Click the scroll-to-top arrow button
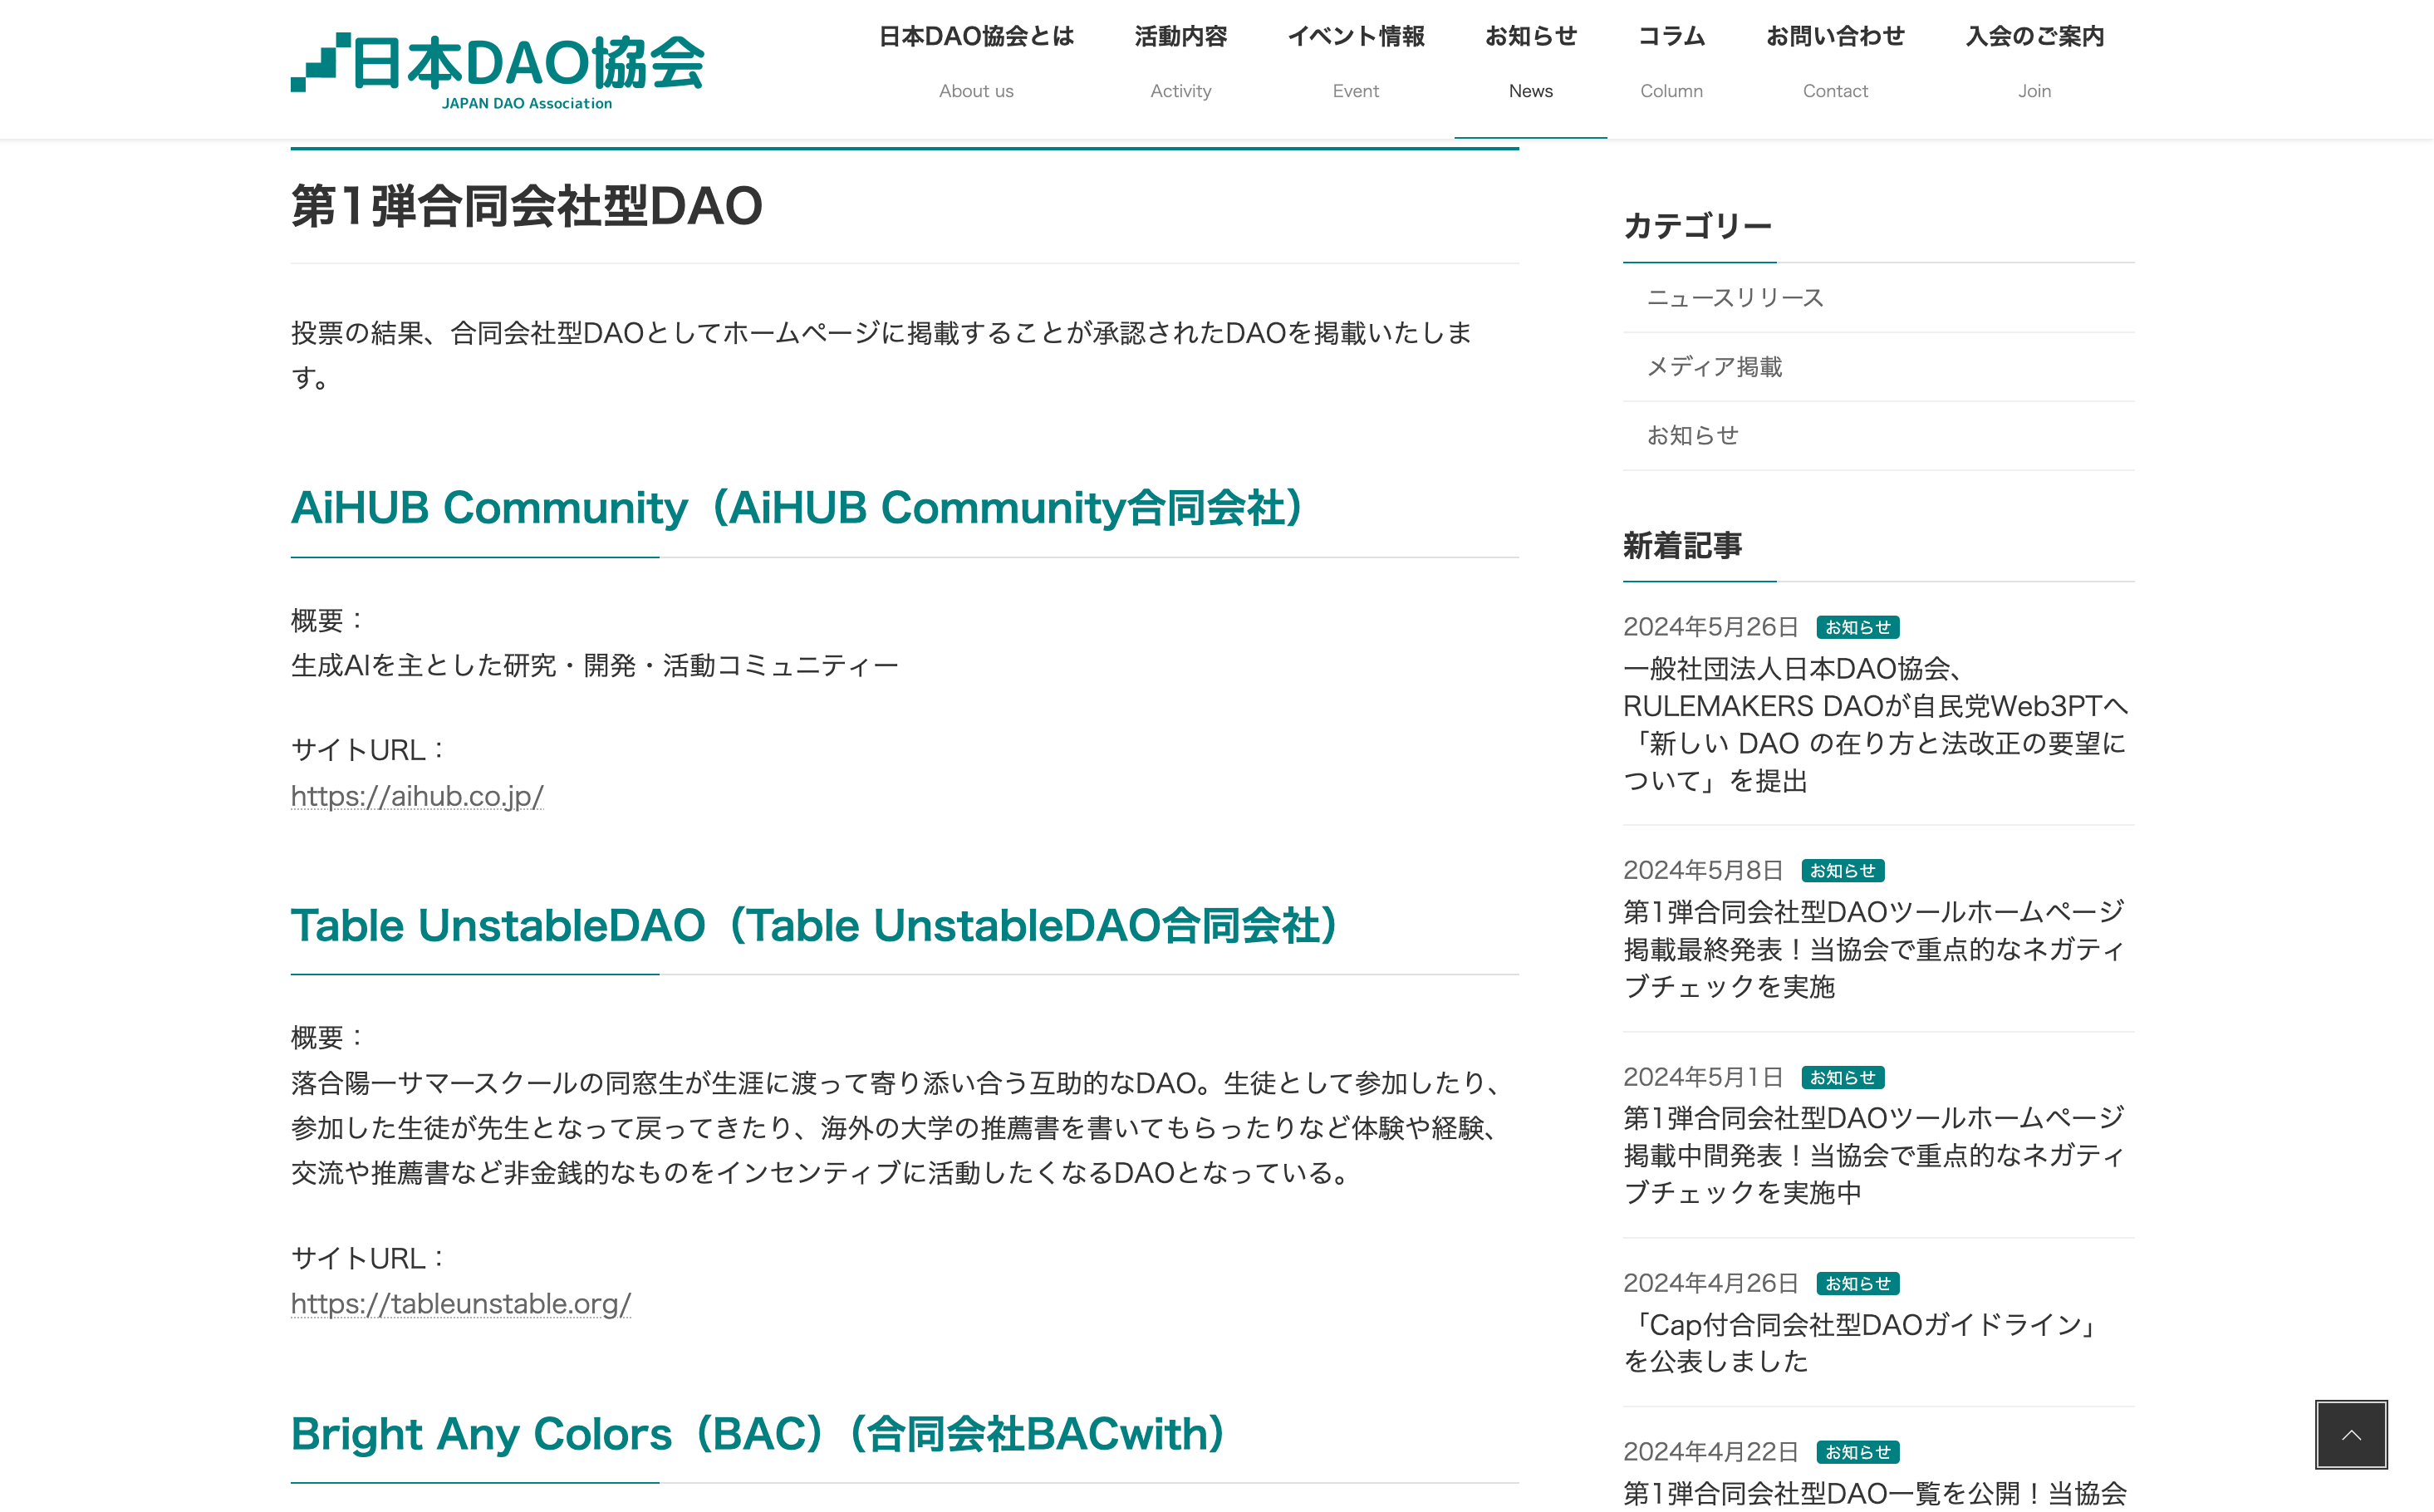The image size is (2434, 1512). coord(2351,1434)
